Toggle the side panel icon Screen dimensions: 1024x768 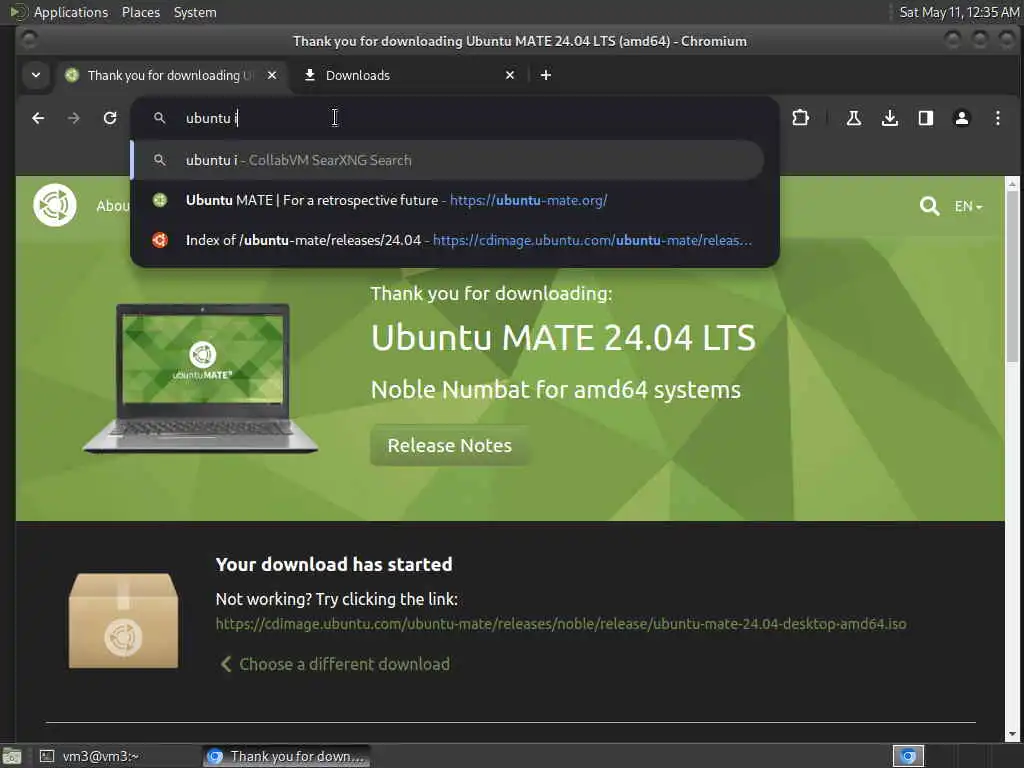(x=925, y=118)
